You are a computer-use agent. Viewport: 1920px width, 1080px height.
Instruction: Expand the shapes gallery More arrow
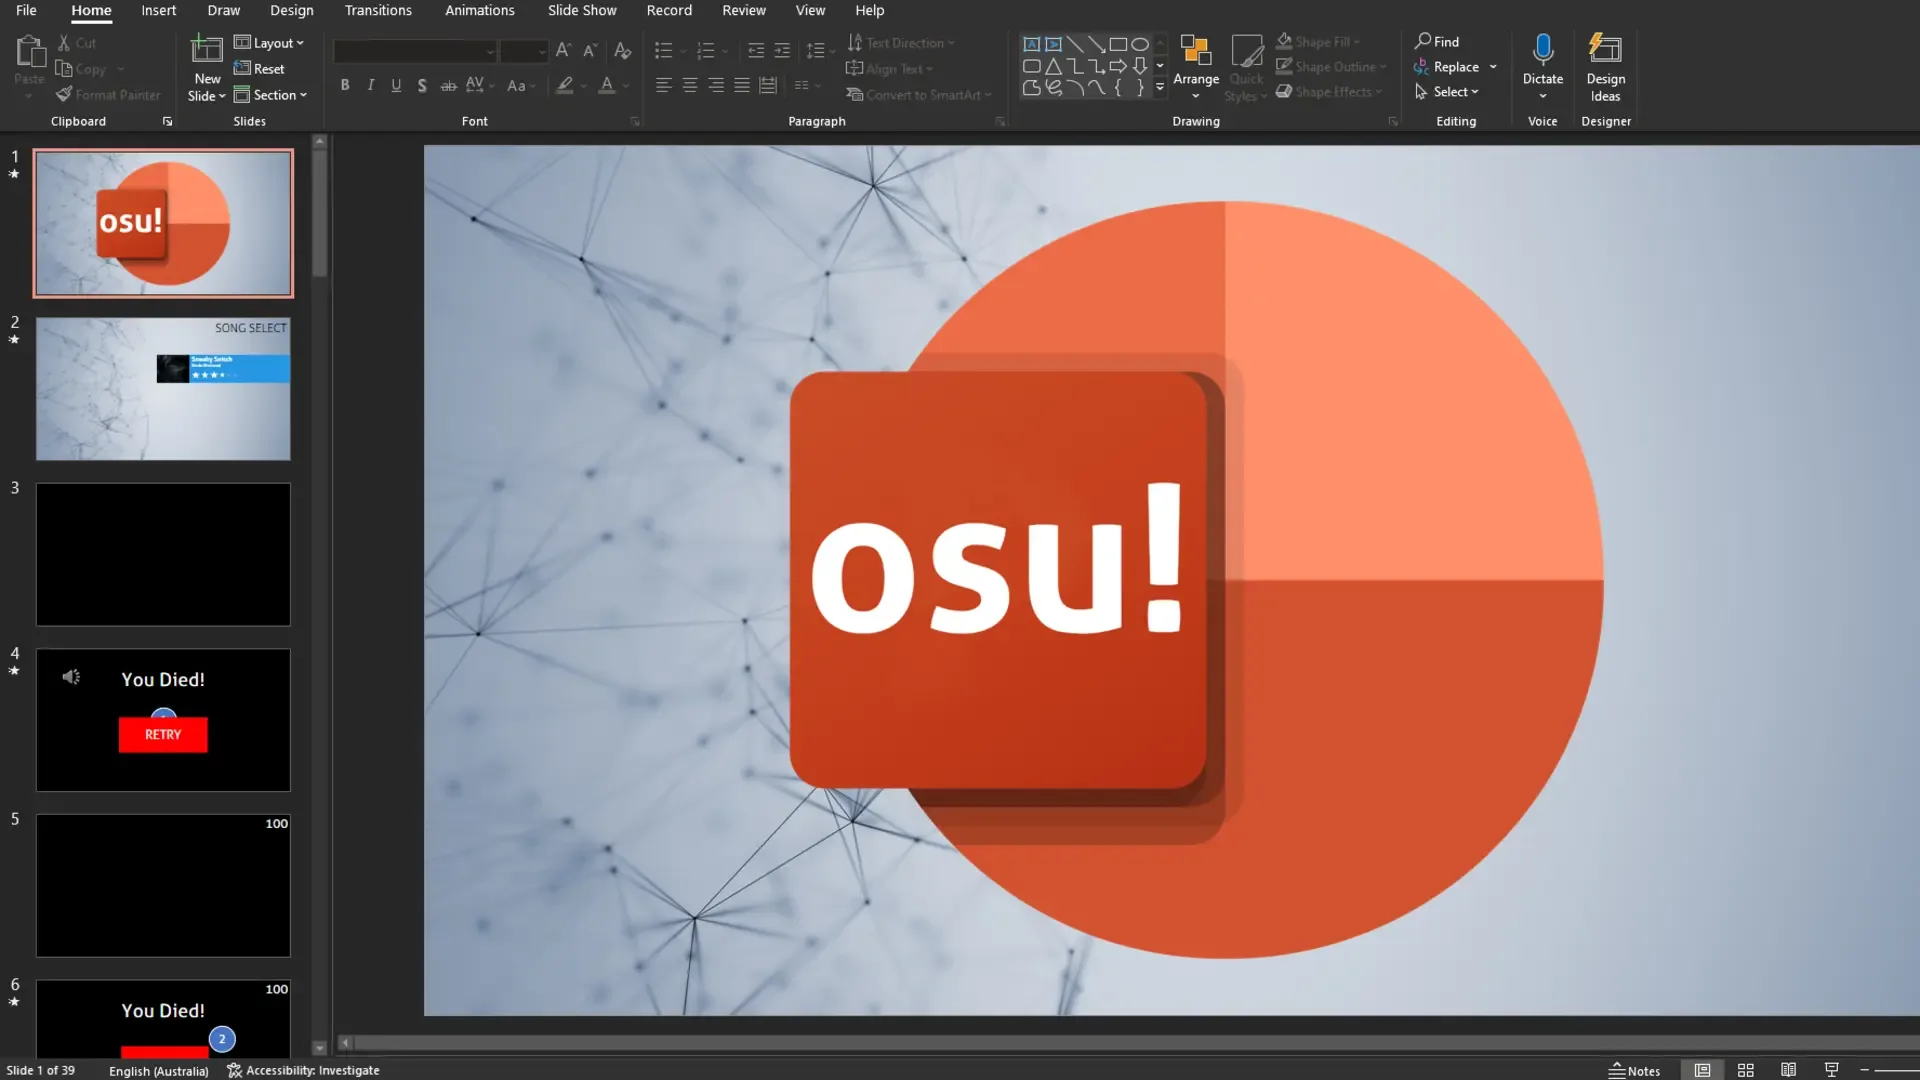click(1160, 87)
